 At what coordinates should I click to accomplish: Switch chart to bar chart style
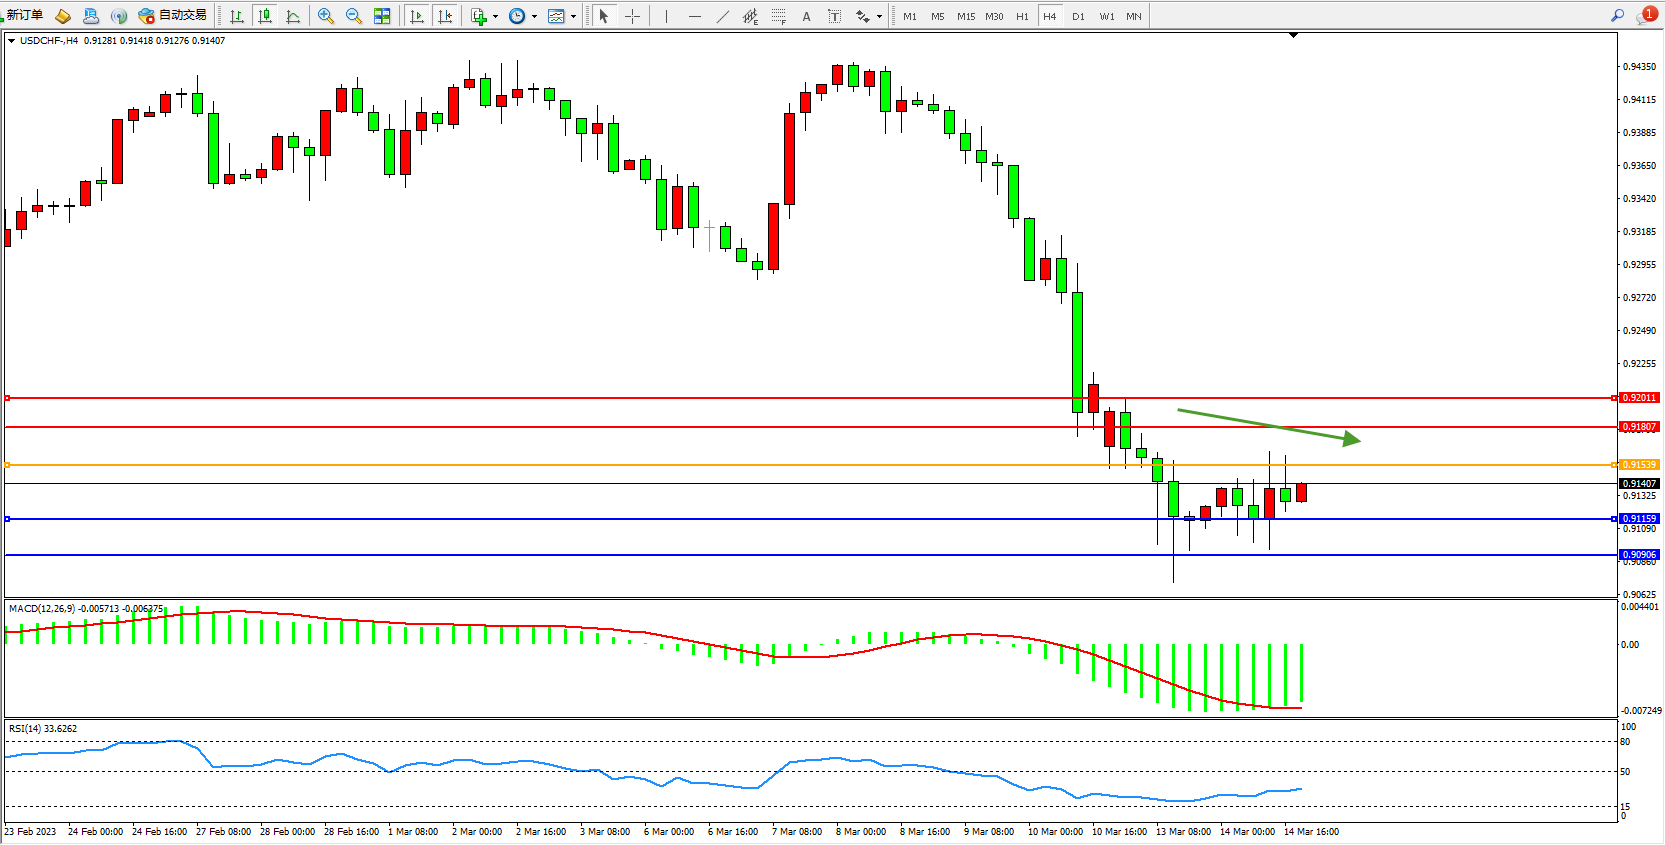pyautogui.click(x=237, y=16)
